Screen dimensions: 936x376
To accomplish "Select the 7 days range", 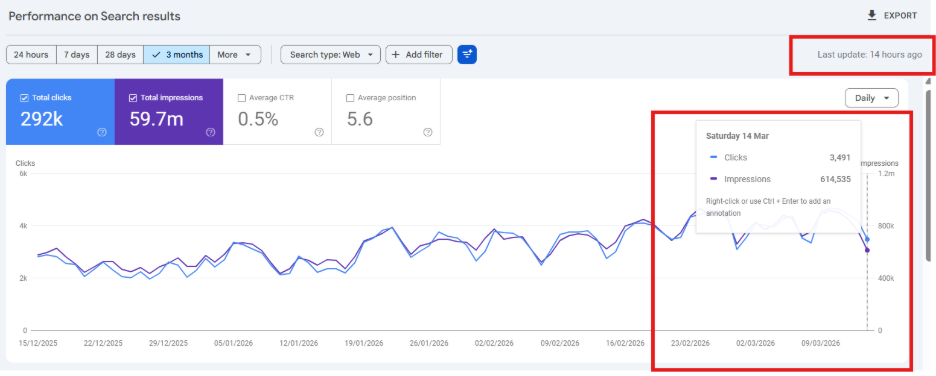I will tap(77, 54).
